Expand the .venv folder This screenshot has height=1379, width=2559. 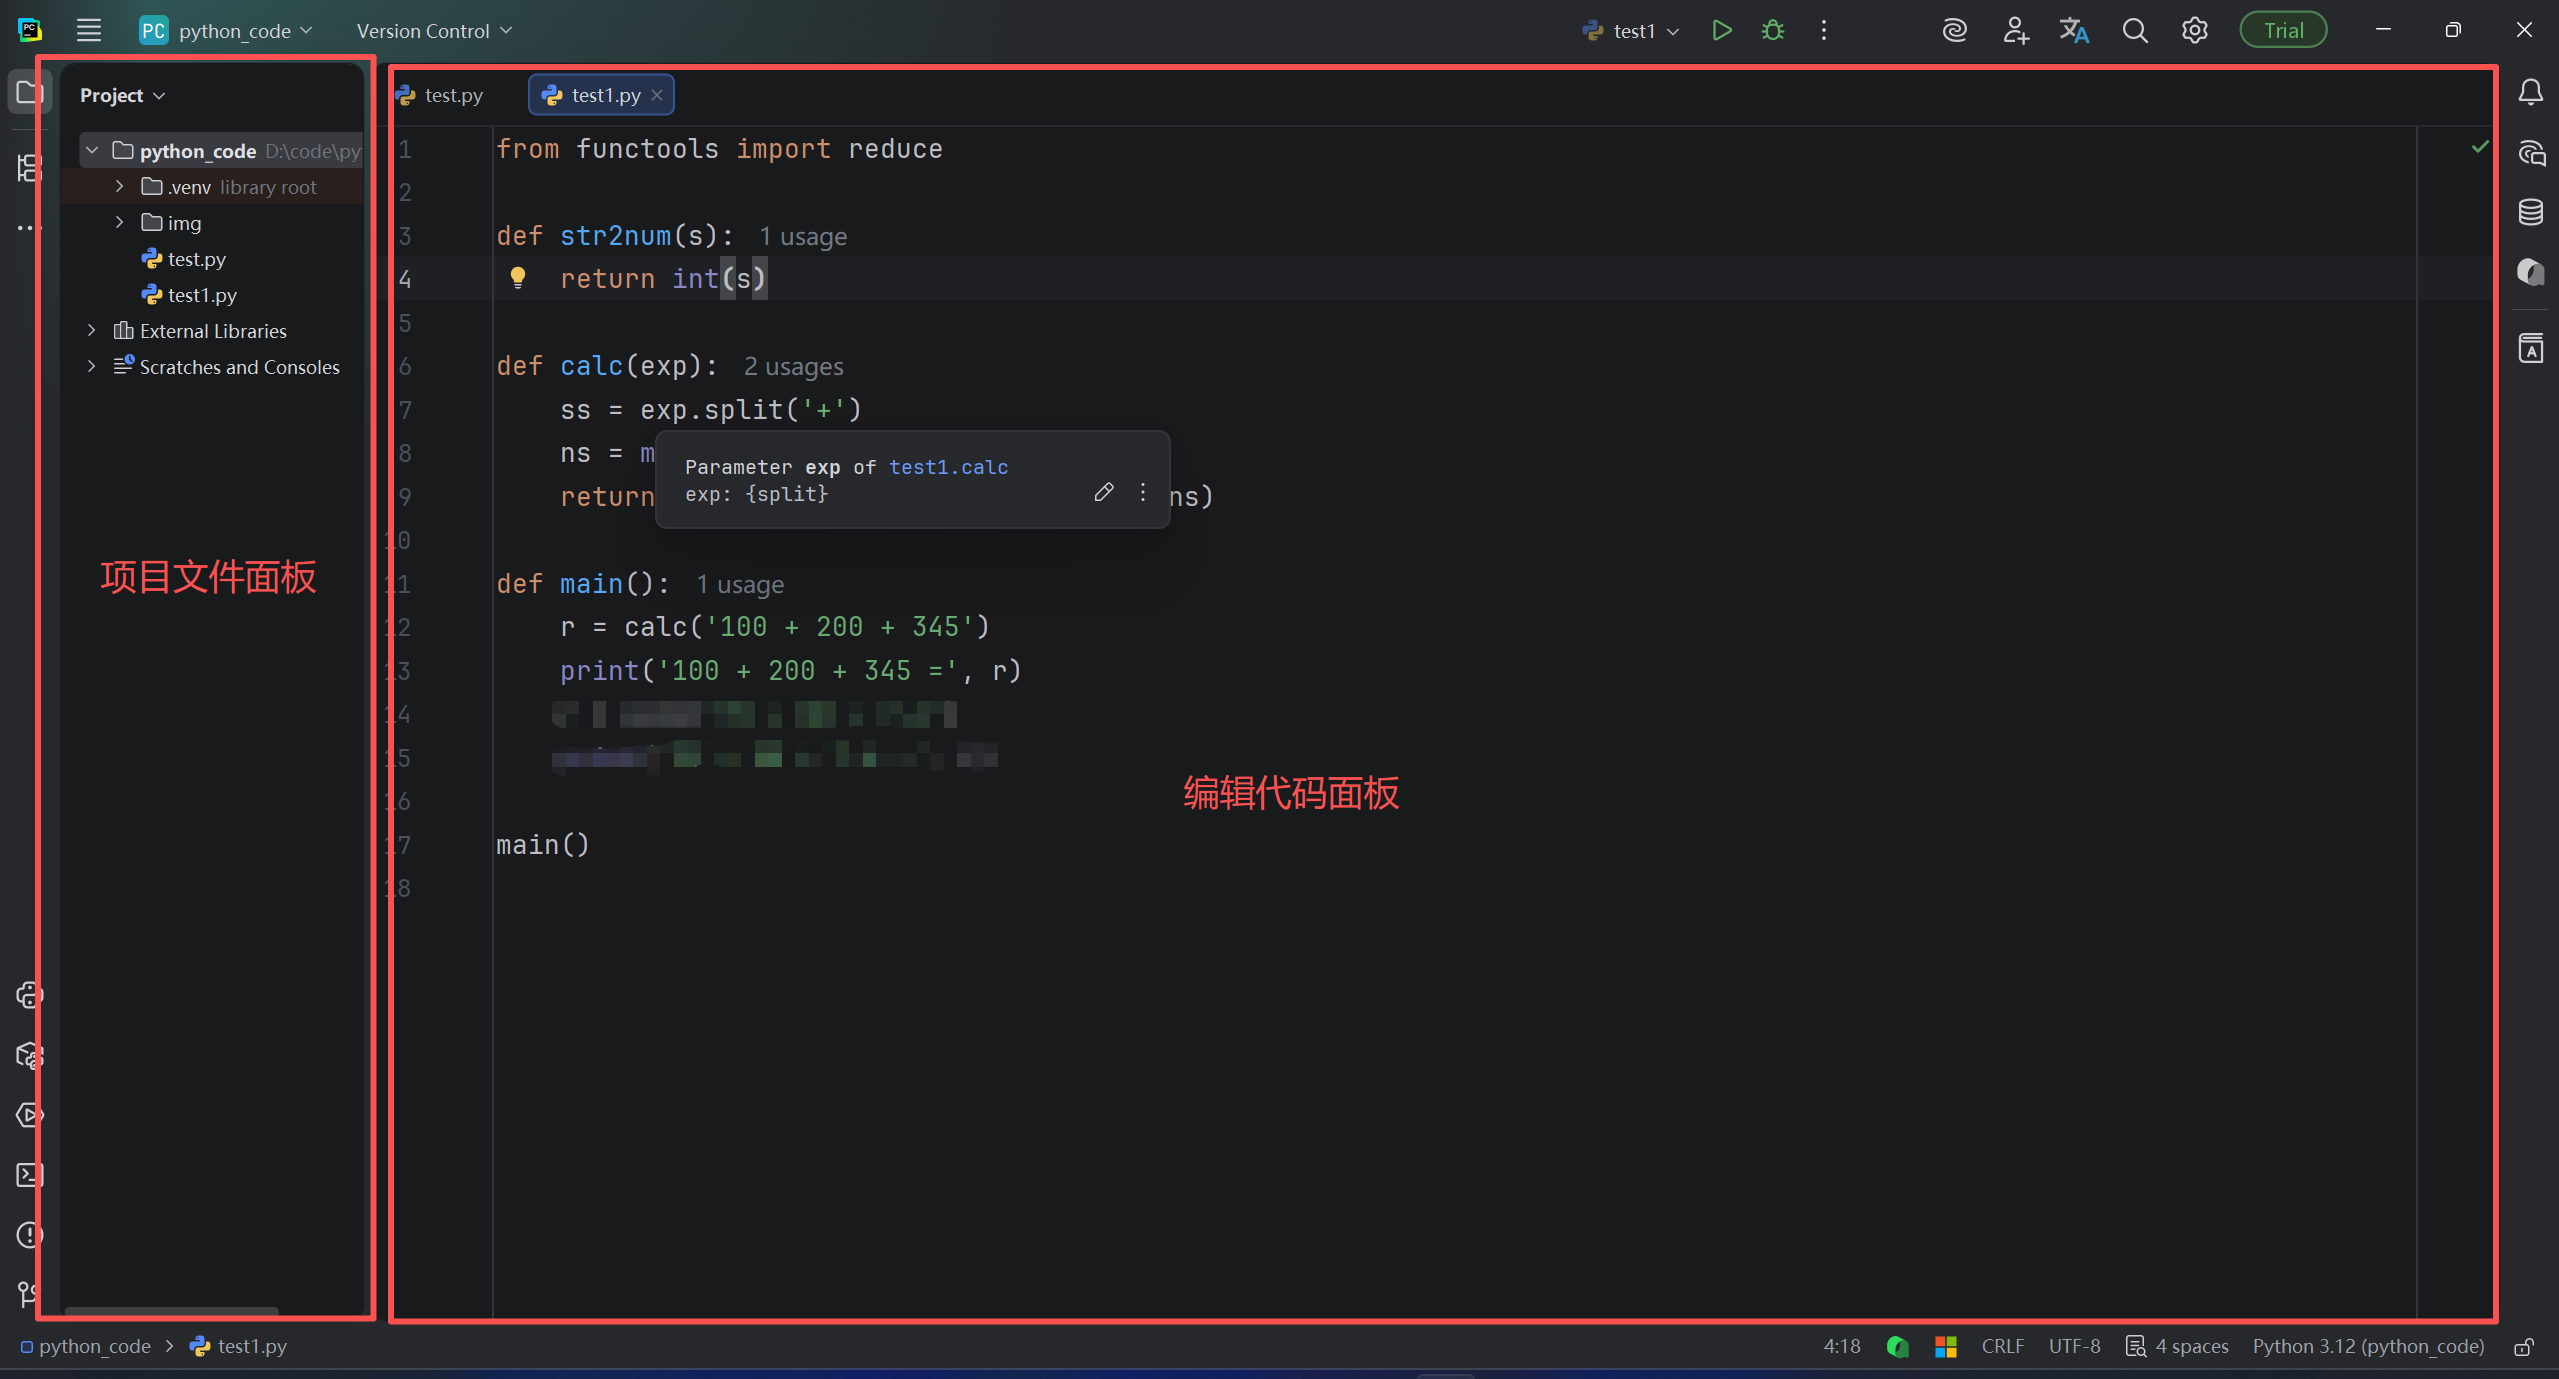[119, 187]
